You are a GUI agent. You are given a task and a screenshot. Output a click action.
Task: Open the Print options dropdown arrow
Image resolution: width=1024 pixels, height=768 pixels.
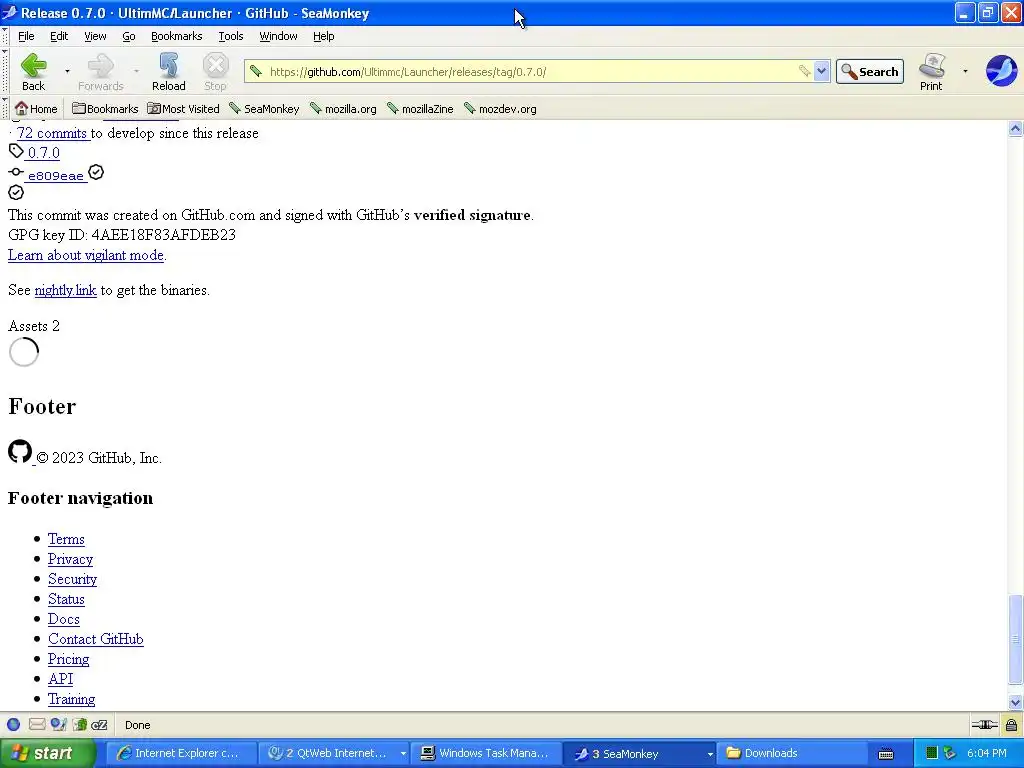(x=965, y=71)
